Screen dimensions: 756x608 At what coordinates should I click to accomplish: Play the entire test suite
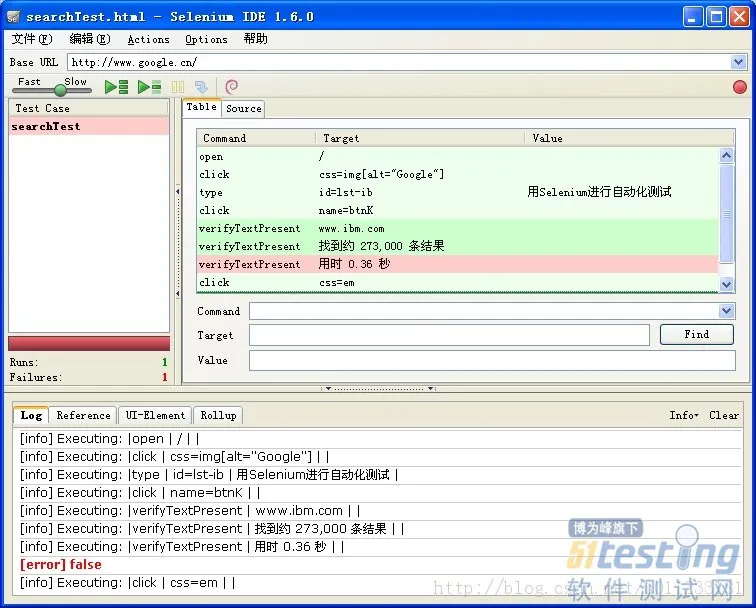[116, 87]
